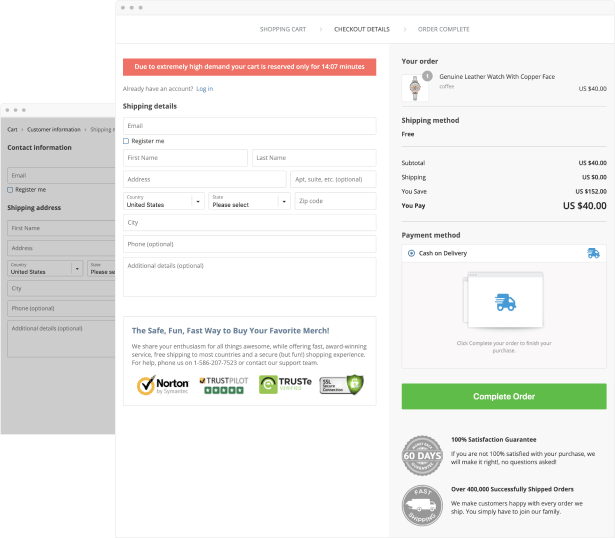Open the Country dropdown showing United States
Image resolution: width=615 pixels, height=538 pixels.
tap(164, 201)
